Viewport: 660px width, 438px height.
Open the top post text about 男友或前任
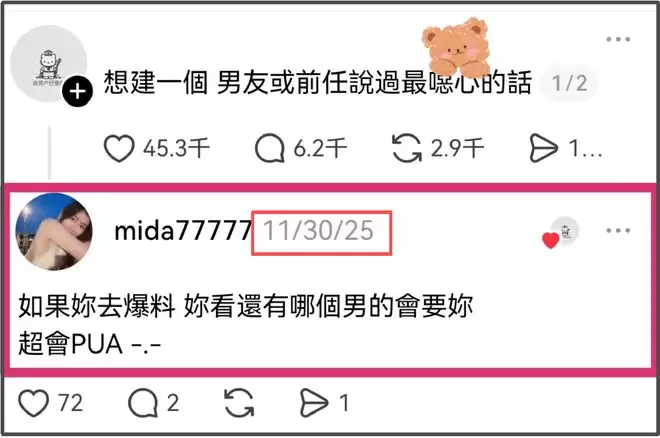(318, 82)
